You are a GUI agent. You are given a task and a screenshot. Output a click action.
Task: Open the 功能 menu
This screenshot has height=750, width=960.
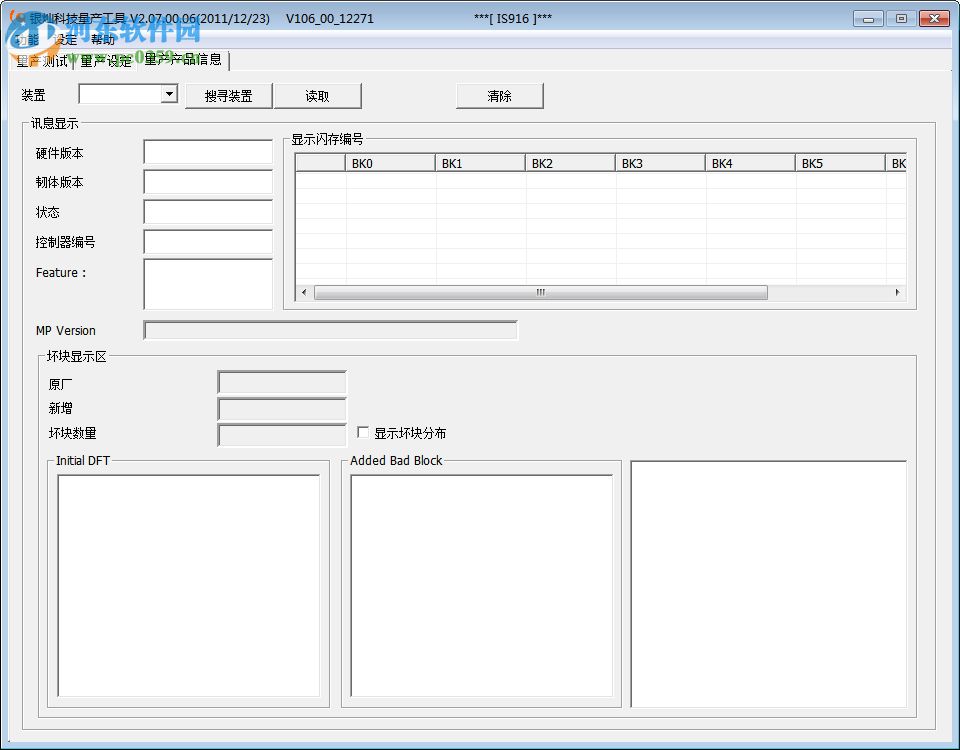pos(27,40)
